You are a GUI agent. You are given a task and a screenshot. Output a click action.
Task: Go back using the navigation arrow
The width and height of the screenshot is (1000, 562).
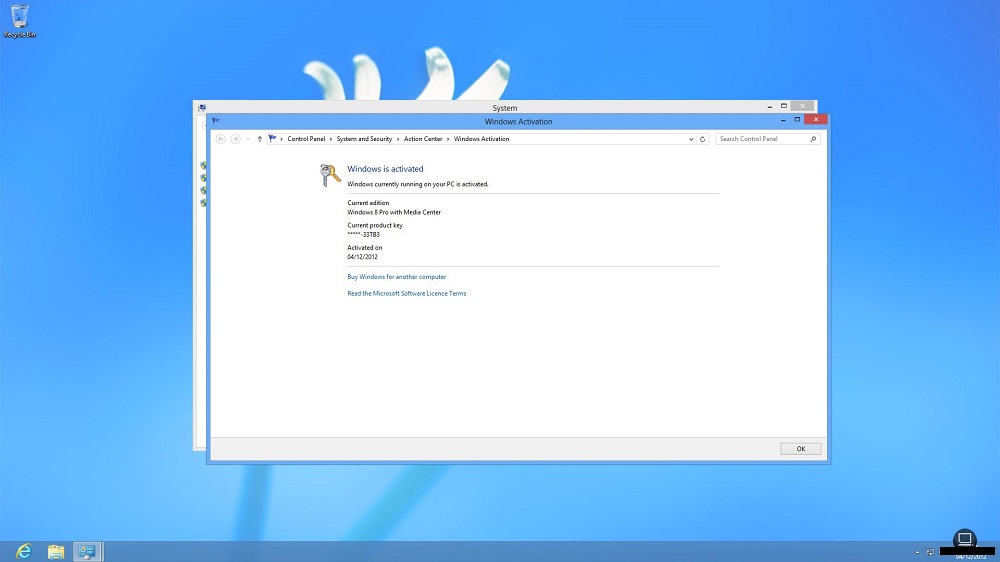[x=221, y=138]
